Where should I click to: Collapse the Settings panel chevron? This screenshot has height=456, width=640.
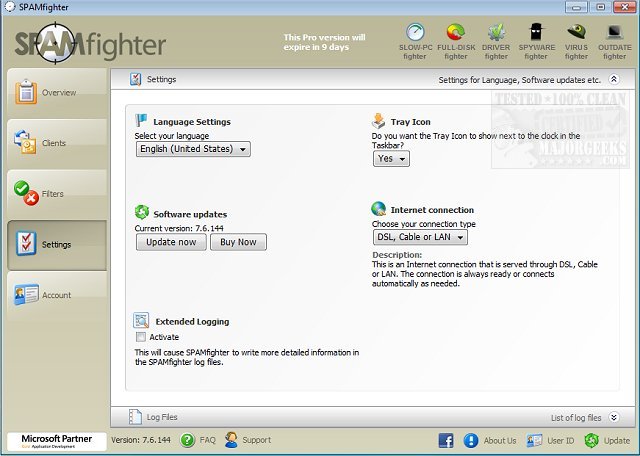coord(613,79)
